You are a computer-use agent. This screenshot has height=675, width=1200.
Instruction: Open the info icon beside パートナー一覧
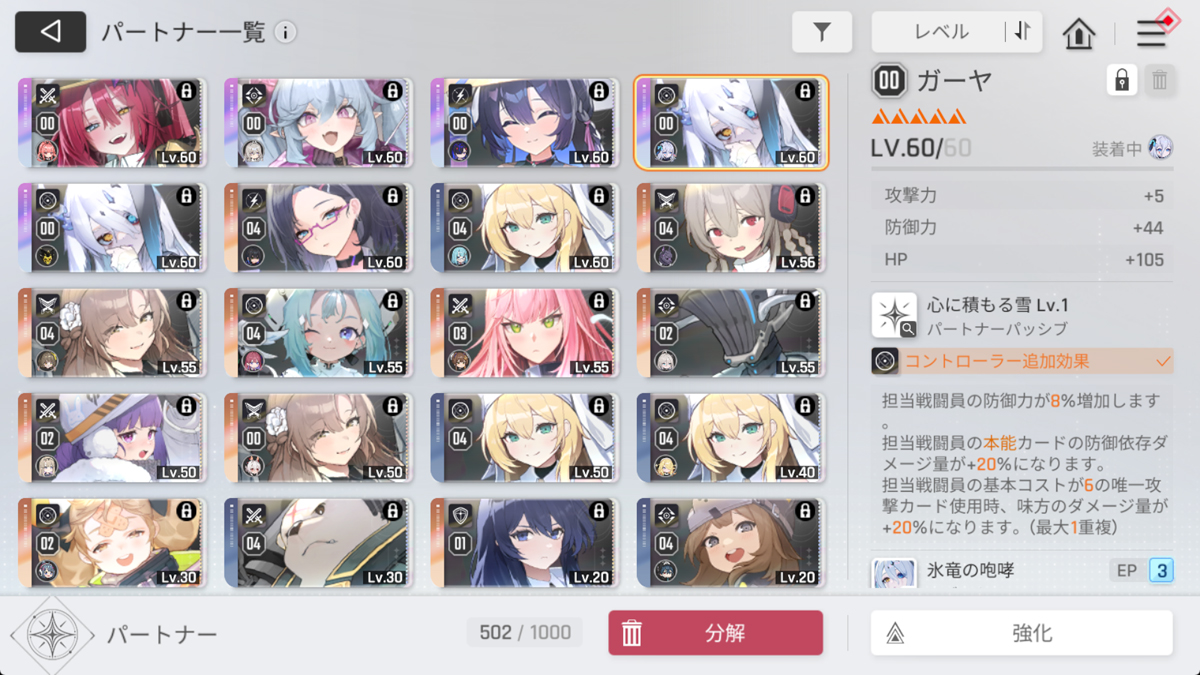[x=285, y=33]
